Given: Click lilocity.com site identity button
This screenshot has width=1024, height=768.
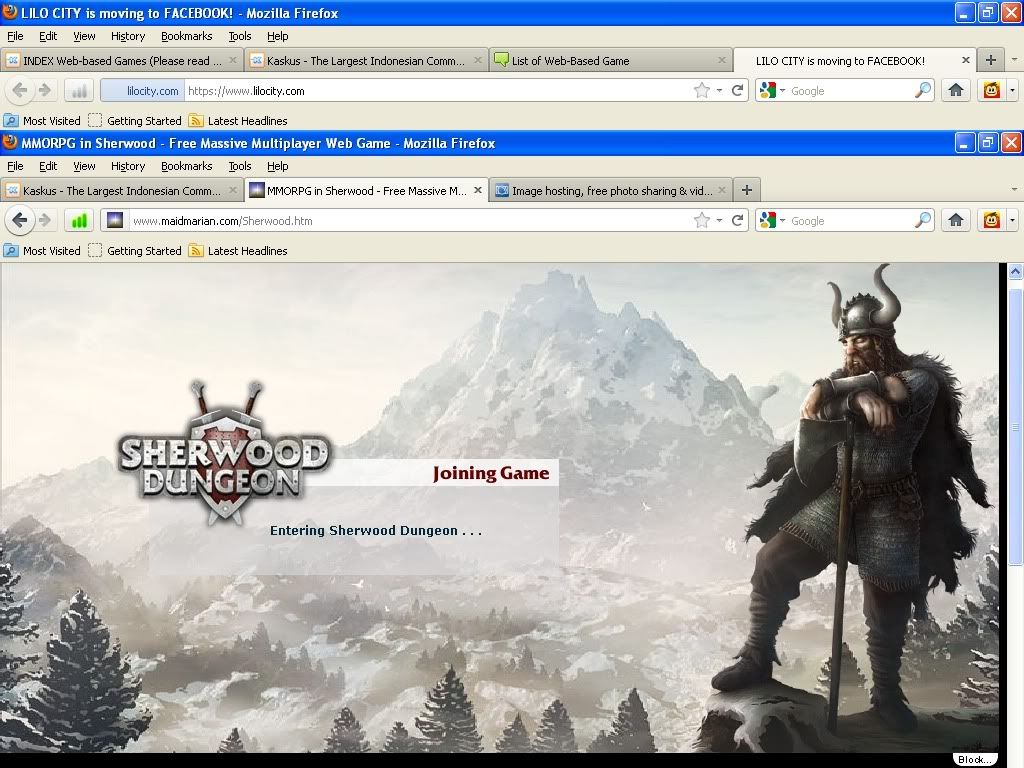Looking at the screenshot, I should click(x=143, y=91).
